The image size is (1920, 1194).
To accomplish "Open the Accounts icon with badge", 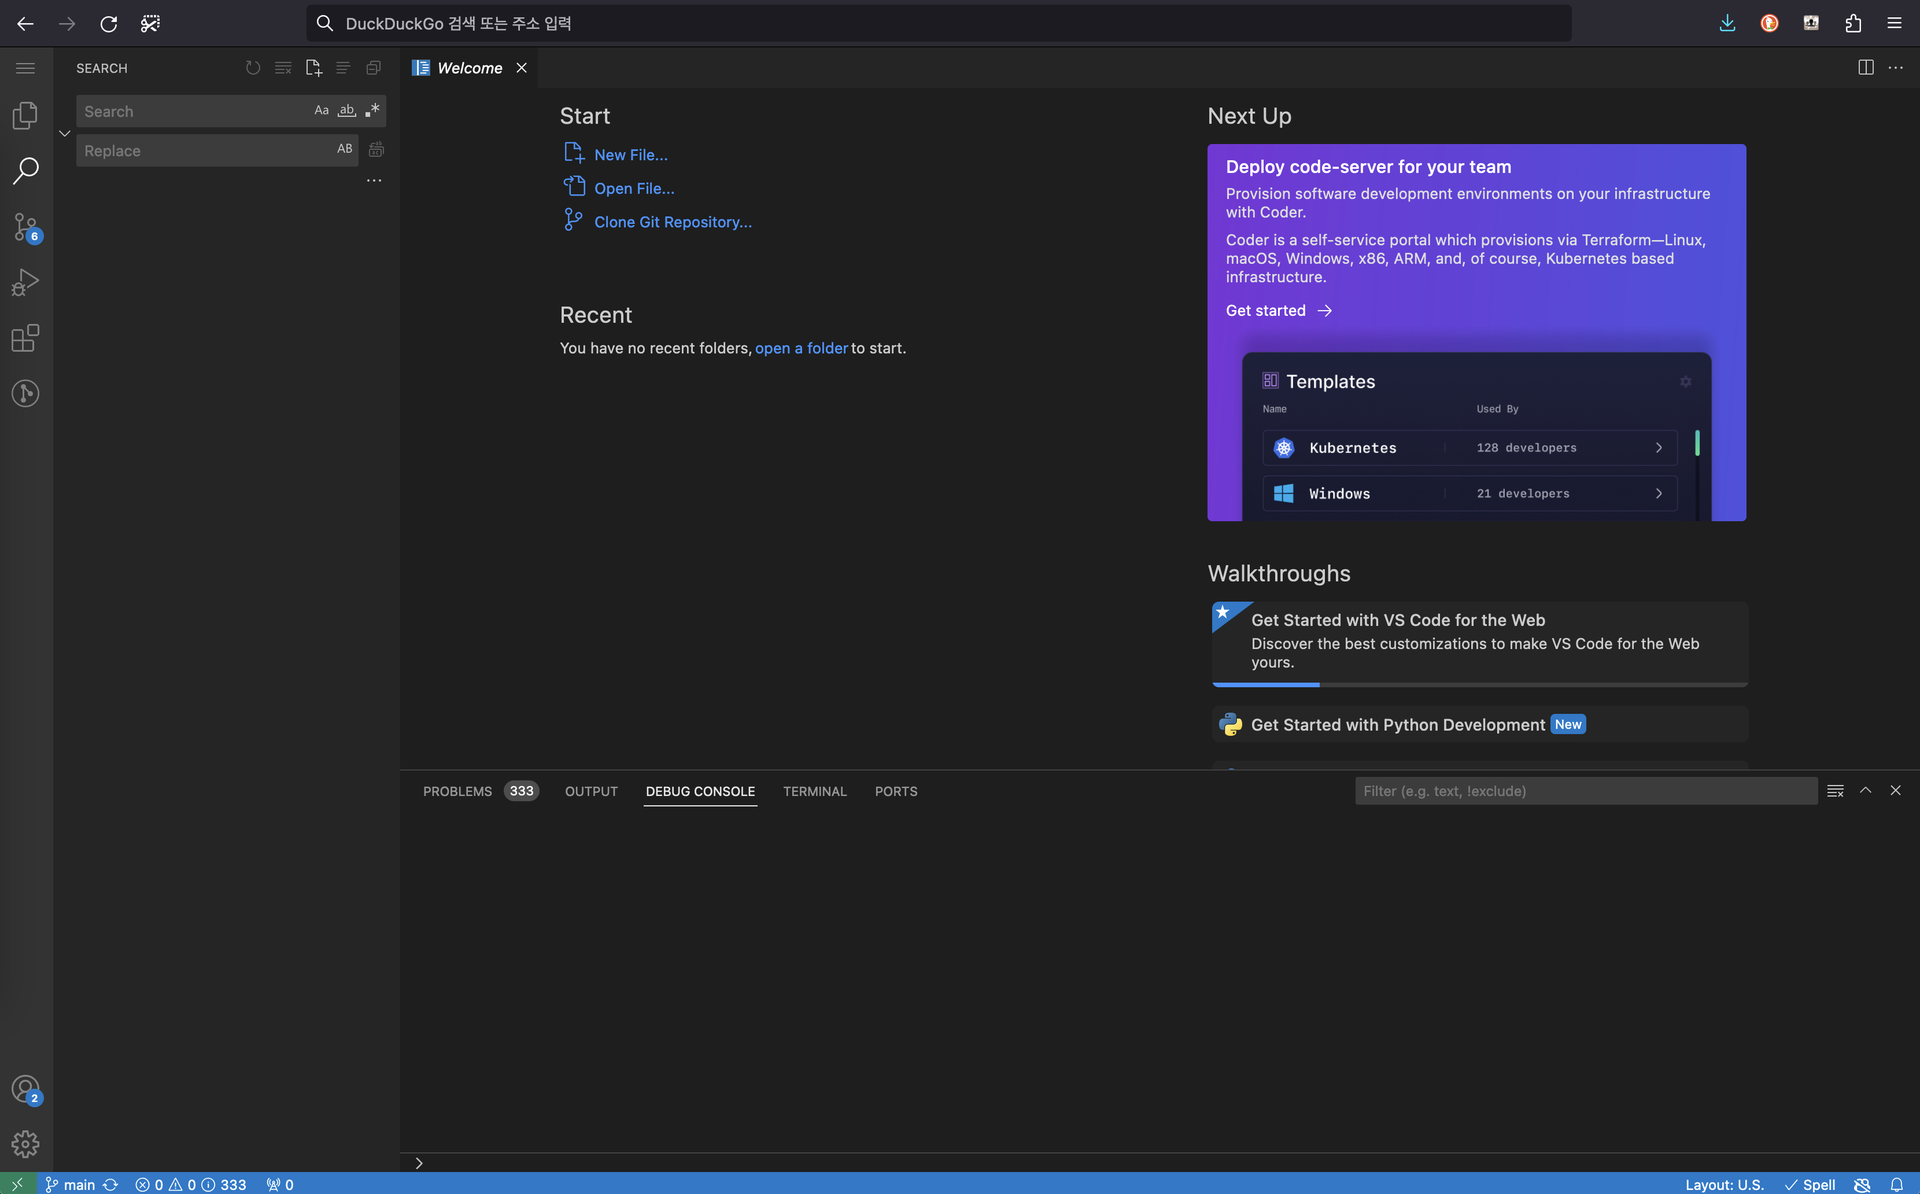I will point(25,1088).
